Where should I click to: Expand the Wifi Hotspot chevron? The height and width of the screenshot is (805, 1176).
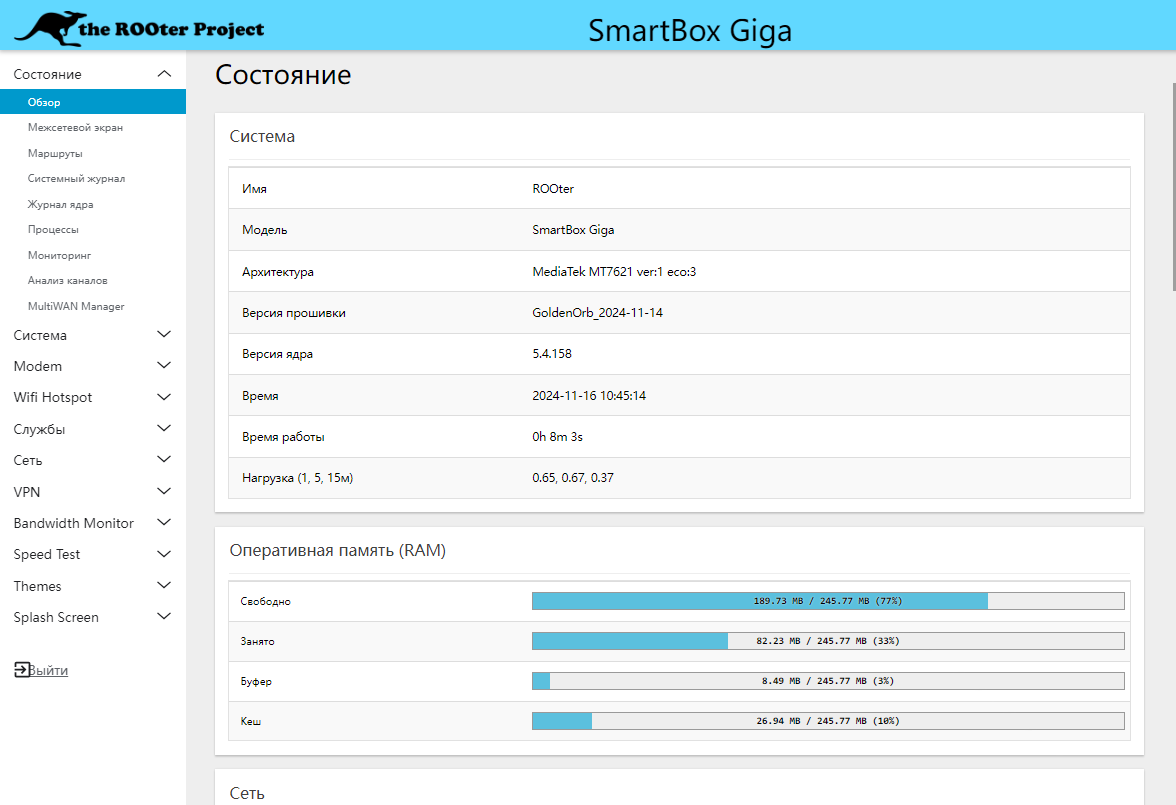pyautogui.click(x=164, y=397)
